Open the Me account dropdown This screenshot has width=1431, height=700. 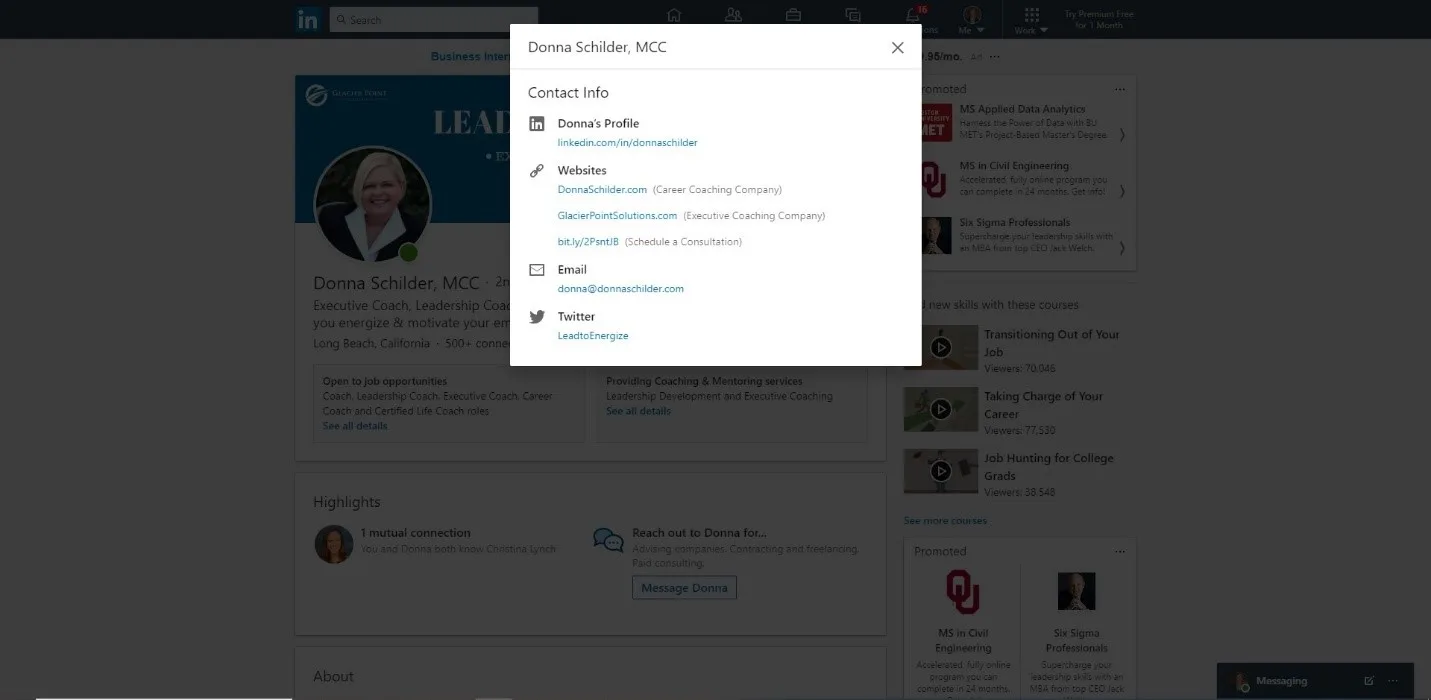[x=972, y=20]
